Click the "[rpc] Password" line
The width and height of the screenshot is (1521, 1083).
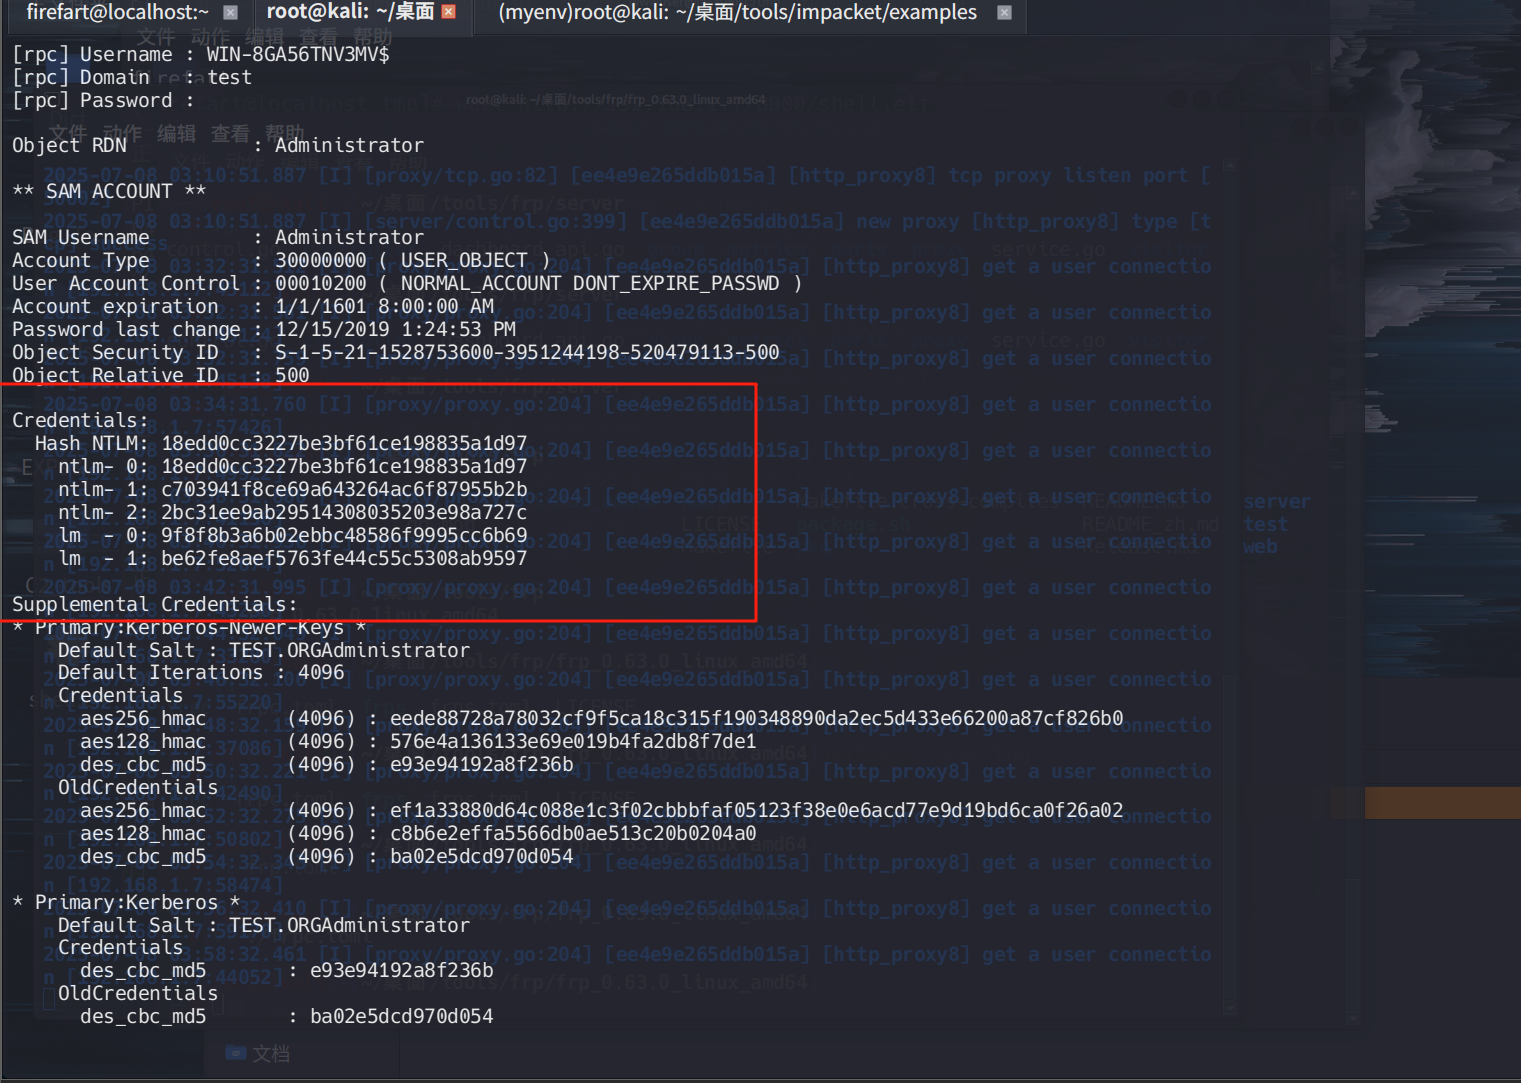pos(103,100)
